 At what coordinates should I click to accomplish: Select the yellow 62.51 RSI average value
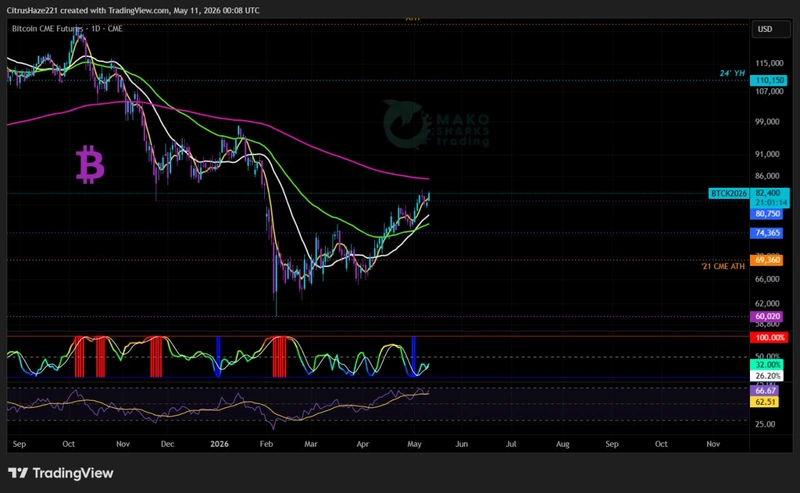click(764, 402)
